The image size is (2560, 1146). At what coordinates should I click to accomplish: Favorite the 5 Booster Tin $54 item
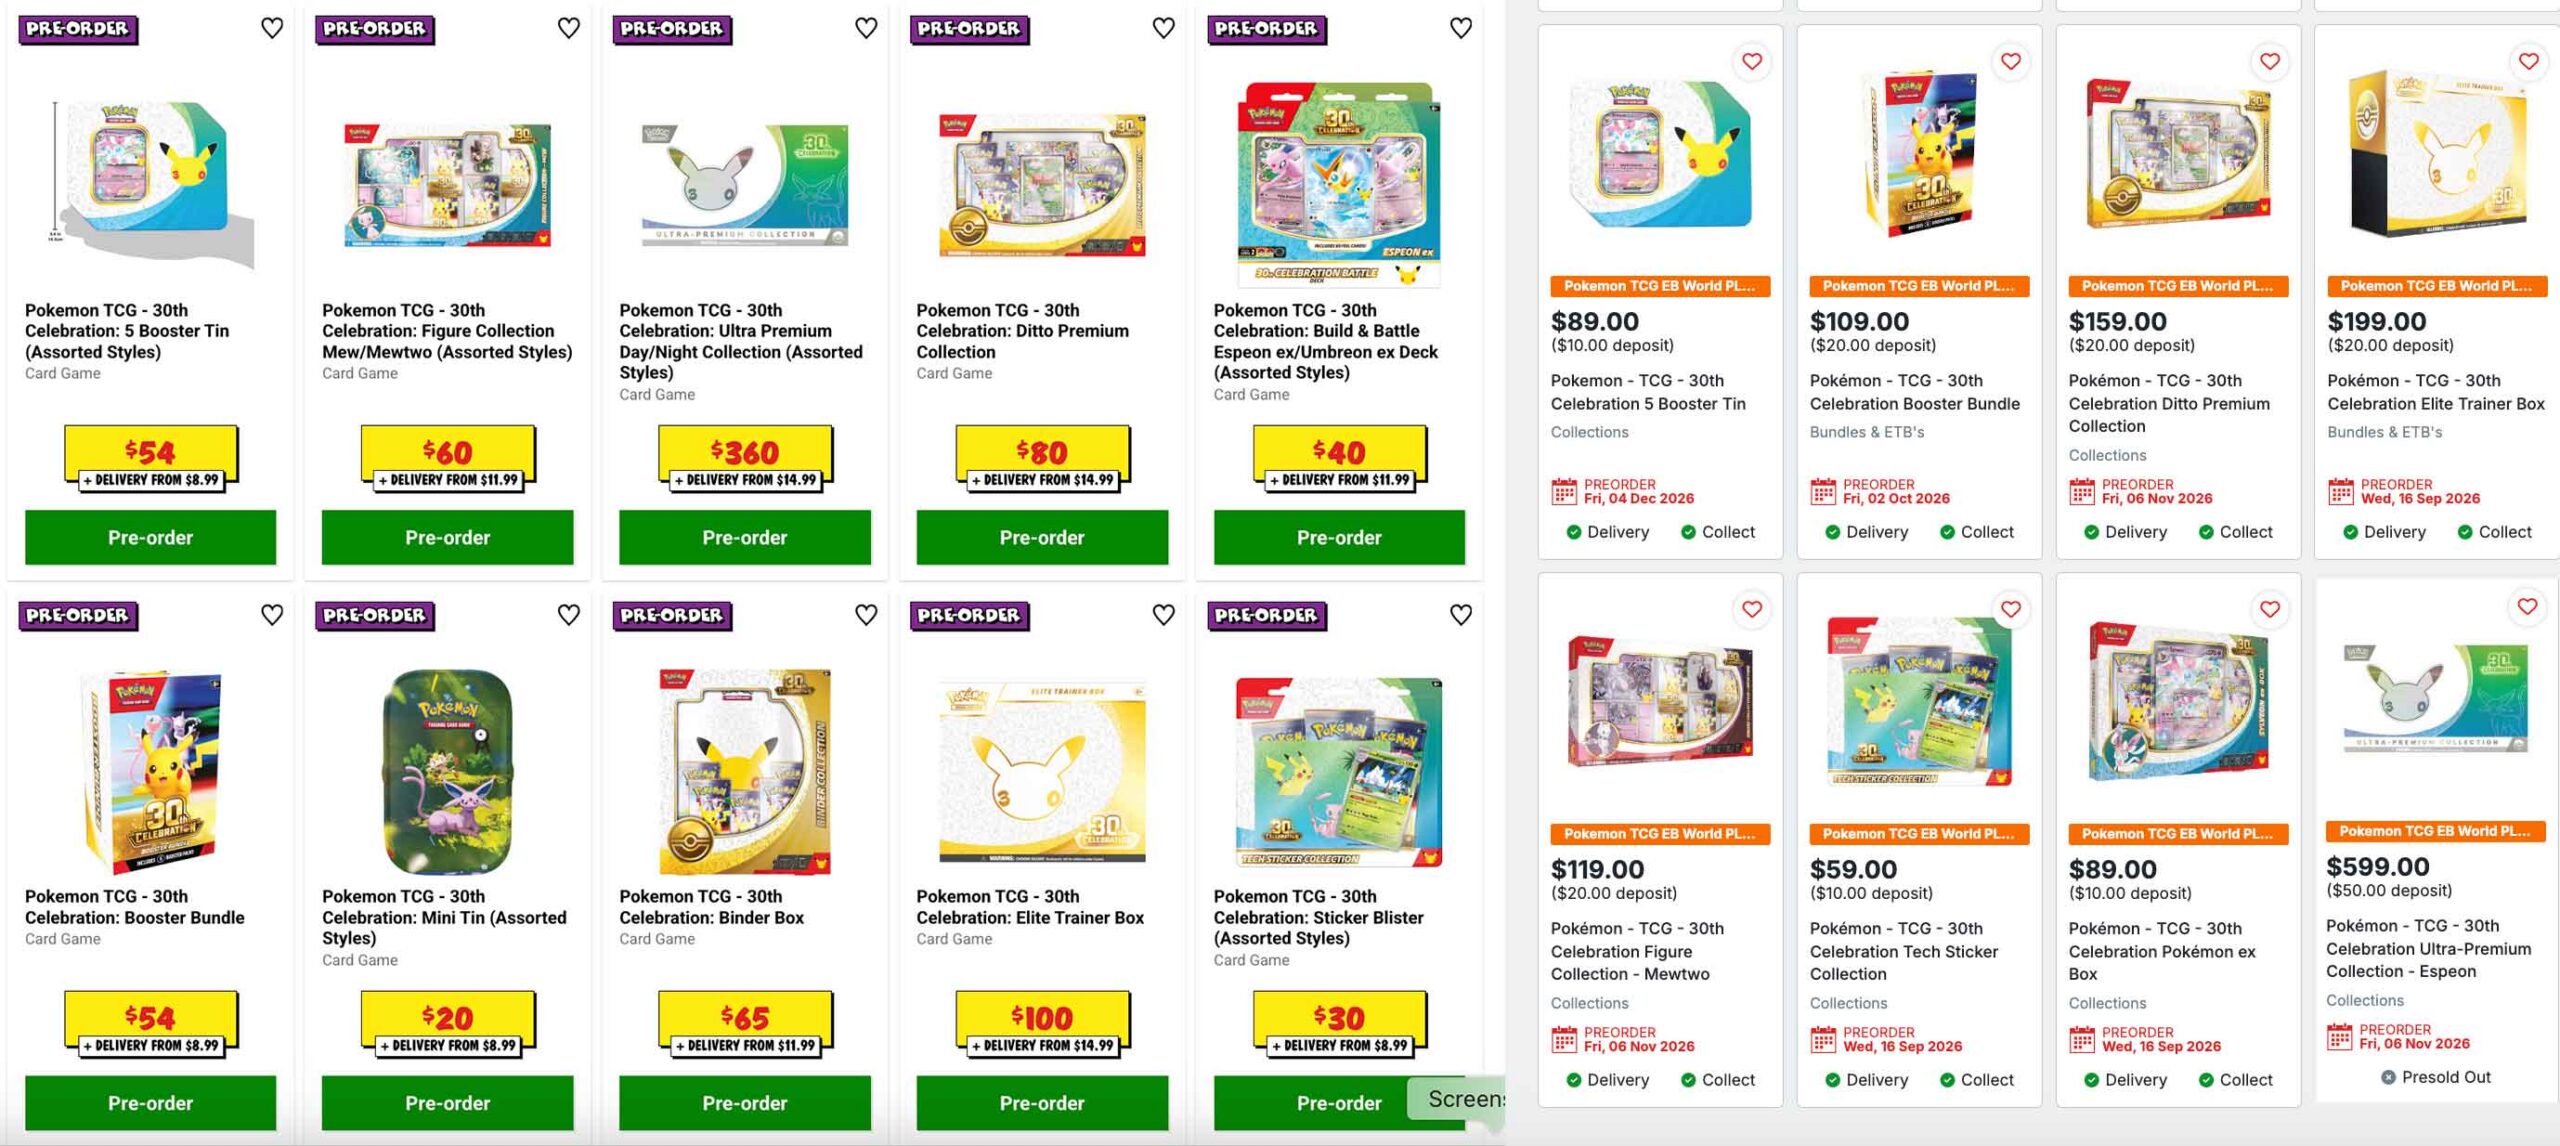[x=271, y=28]
